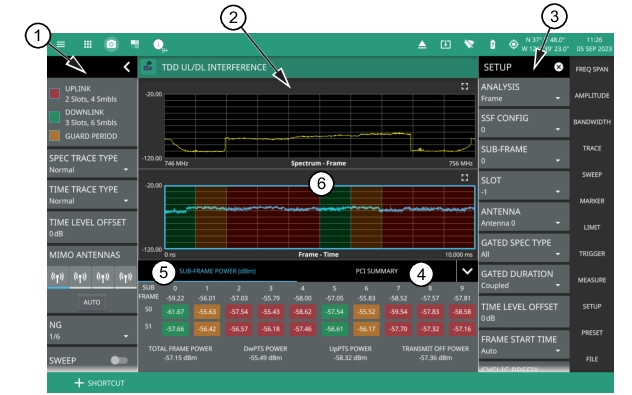632x395 pixels.
Task: Select the first MIMO antenna
Action: 58,277
